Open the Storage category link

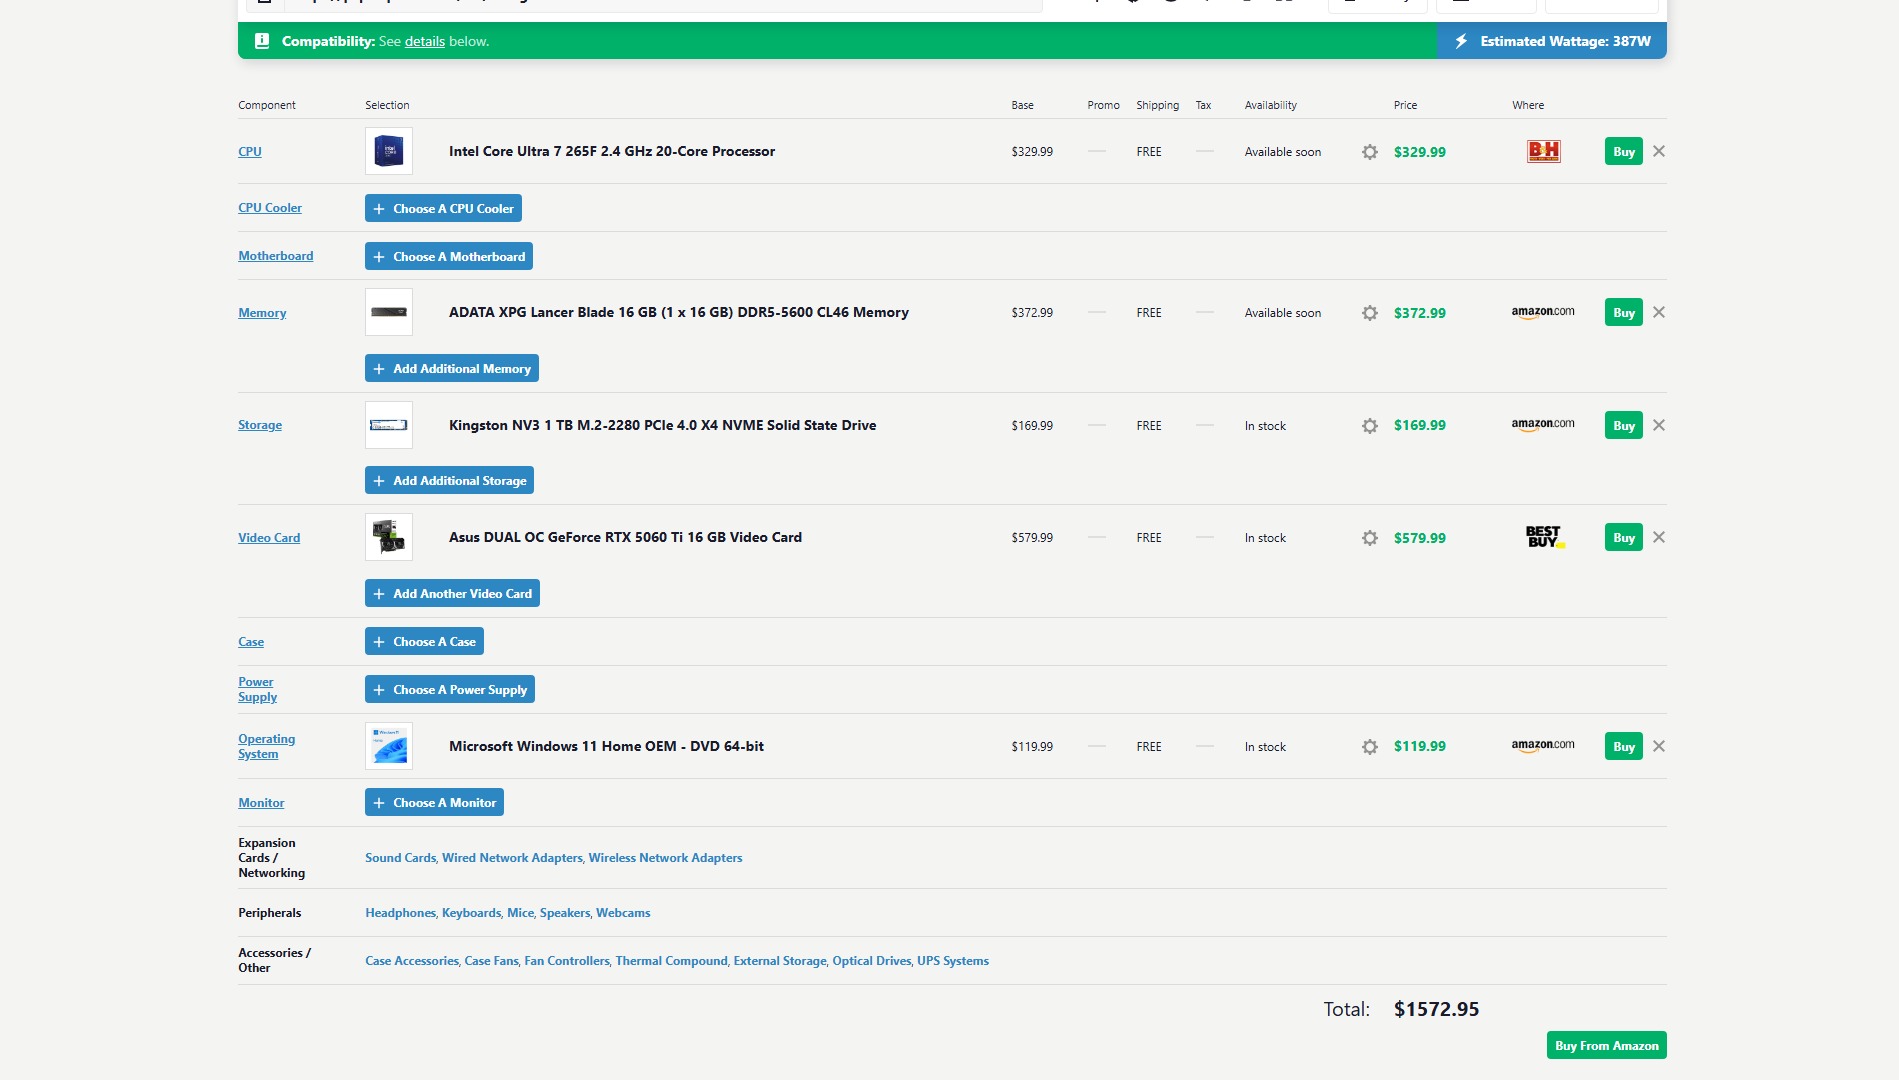click(x=260, y=425)
